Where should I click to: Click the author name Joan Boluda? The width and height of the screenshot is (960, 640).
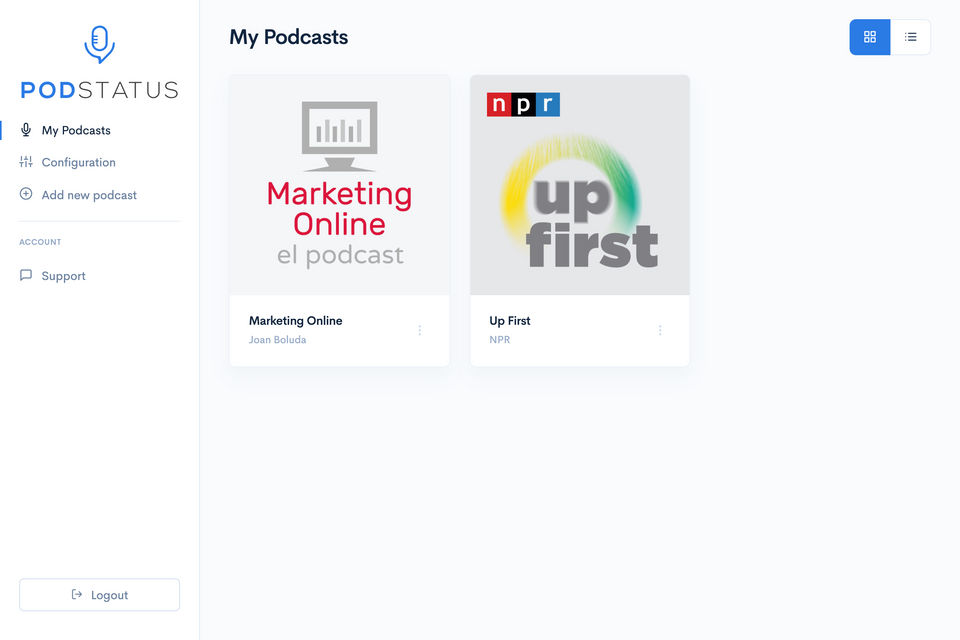(277, 340)
